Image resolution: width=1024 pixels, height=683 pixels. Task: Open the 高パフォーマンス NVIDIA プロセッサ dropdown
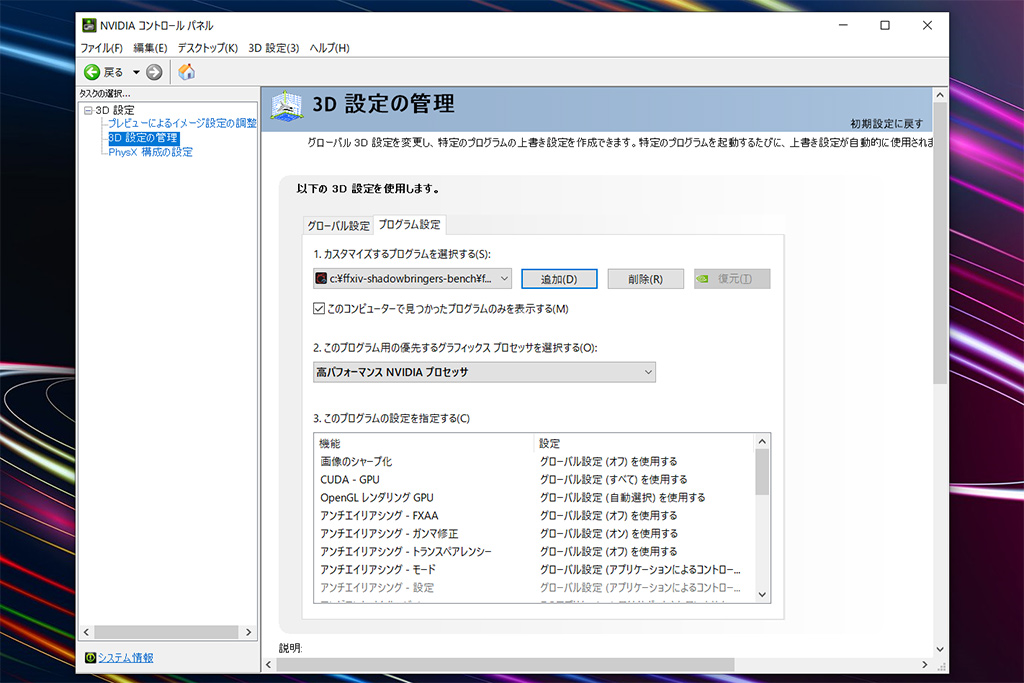click(x=484, y=372)
